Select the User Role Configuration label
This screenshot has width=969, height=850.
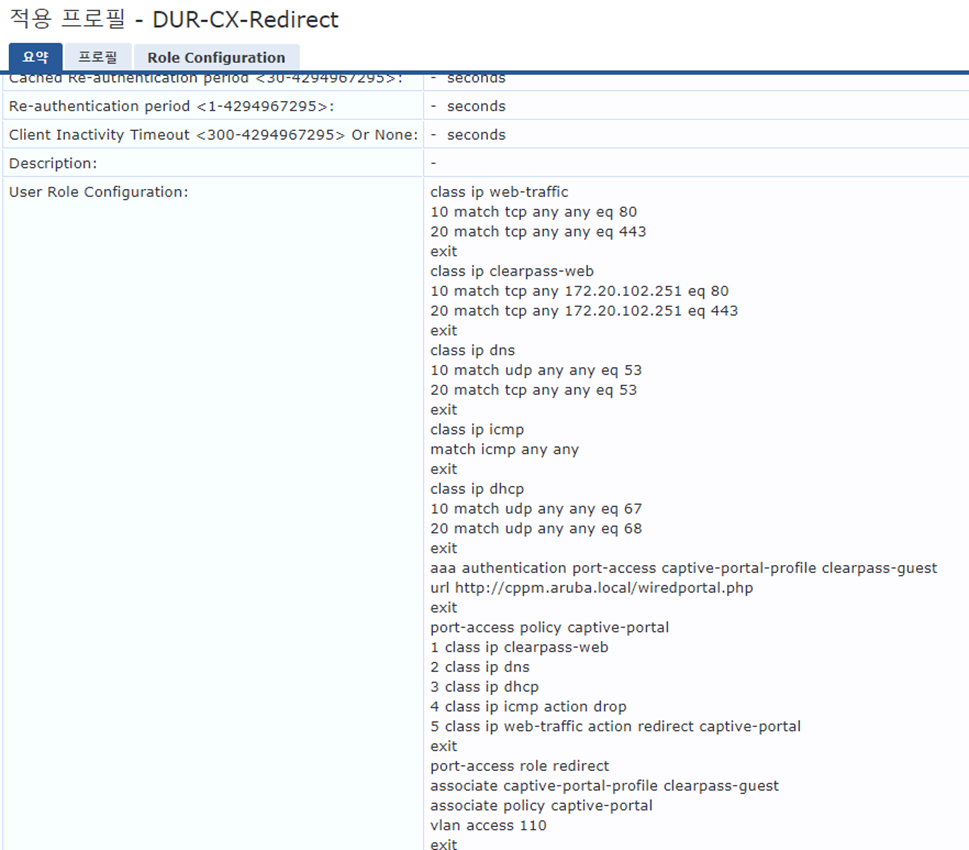coord(98,192)
